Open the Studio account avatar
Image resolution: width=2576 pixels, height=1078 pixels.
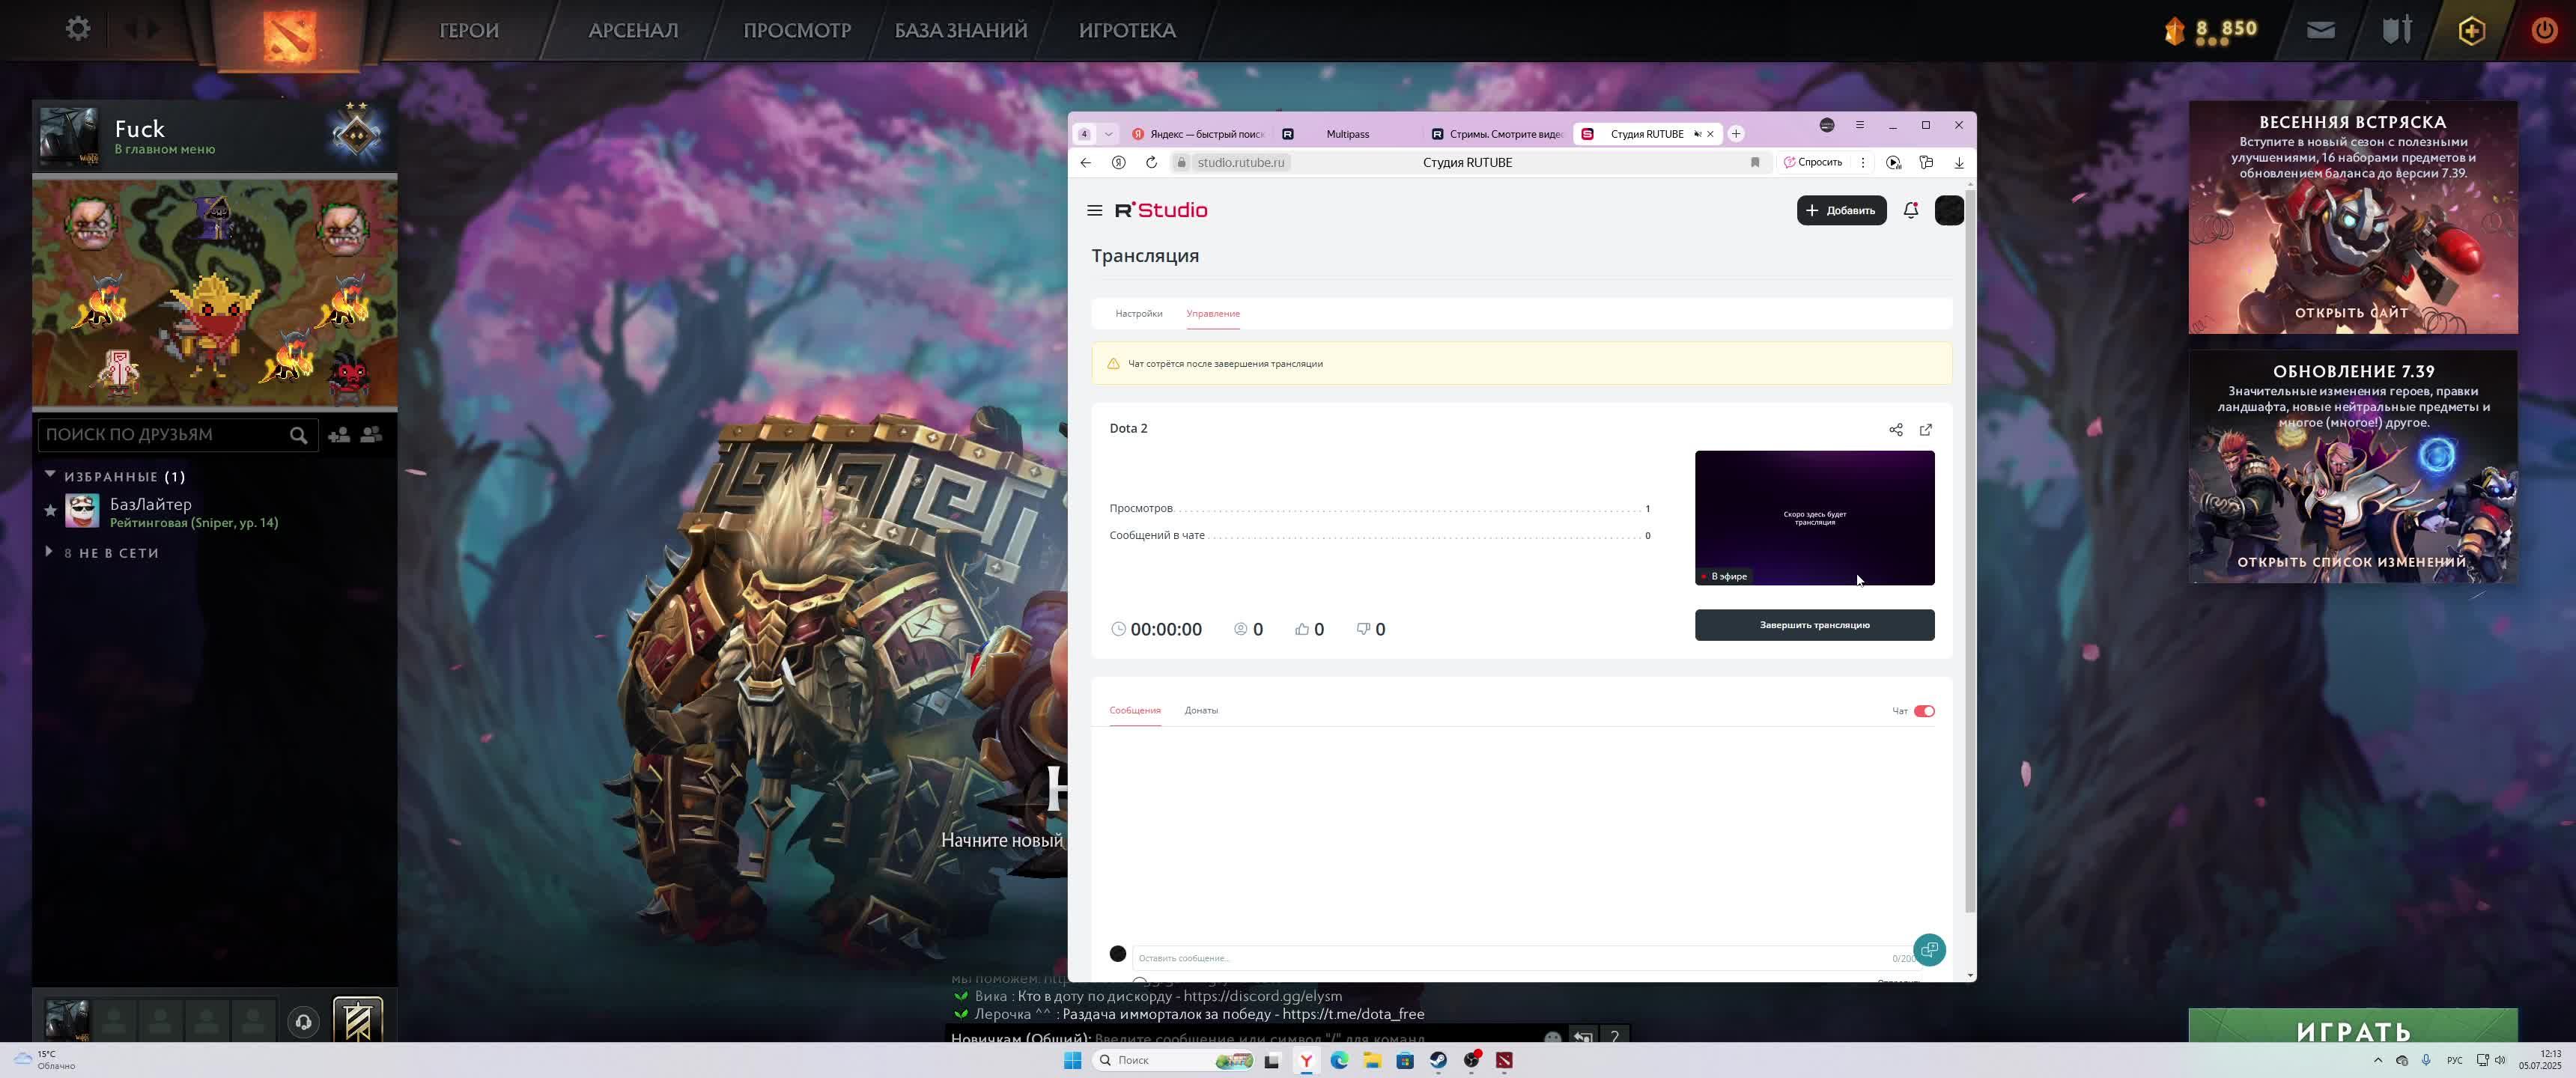click(1949, 210)
